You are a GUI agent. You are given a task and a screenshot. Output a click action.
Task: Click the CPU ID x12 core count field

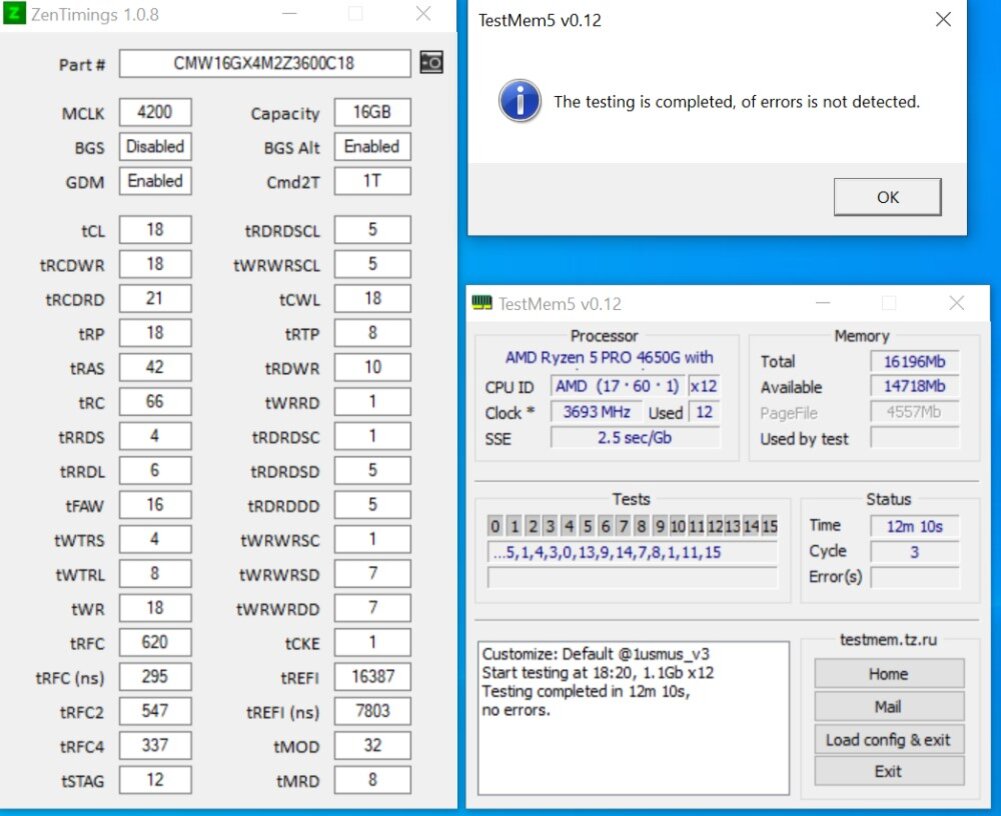[704, 386]
